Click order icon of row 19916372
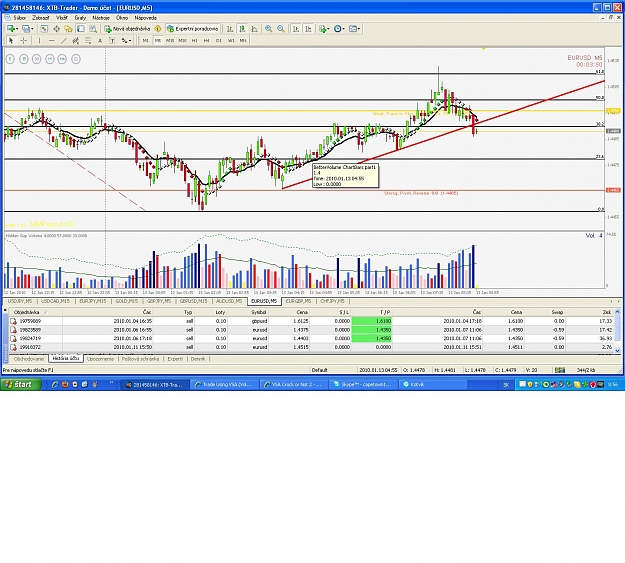Viewport: 625px width, 563px height. point(13,347)
